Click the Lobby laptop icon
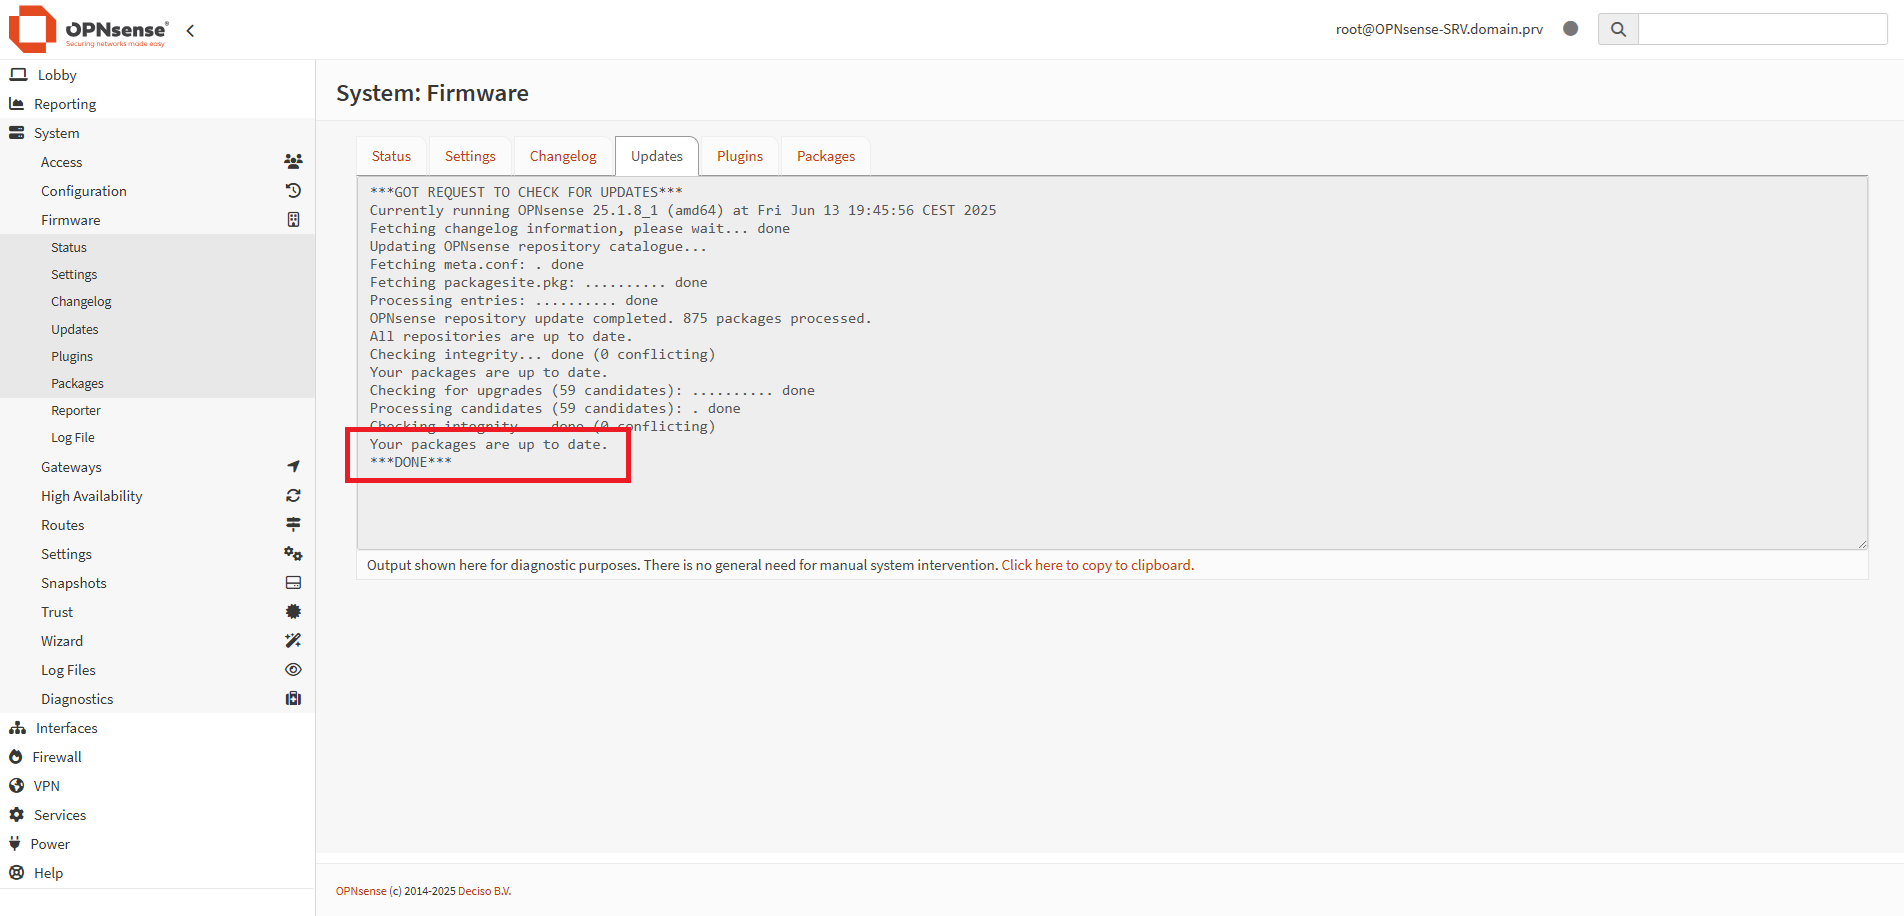 point(18,75)
